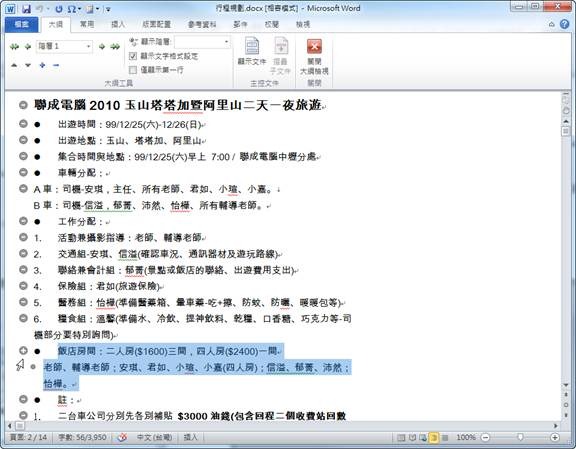
Task: Switch to Web Layout view icon
Action: (423, 437)
